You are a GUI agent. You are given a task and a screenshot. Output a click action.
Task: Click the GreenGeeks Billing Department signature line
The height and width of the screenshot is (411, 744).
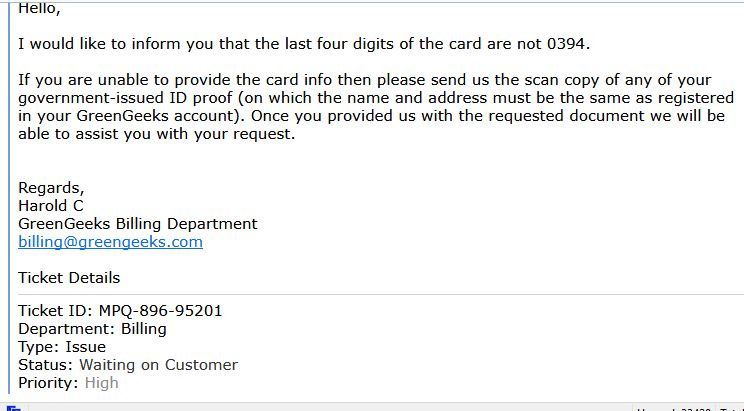coord(138,224)
